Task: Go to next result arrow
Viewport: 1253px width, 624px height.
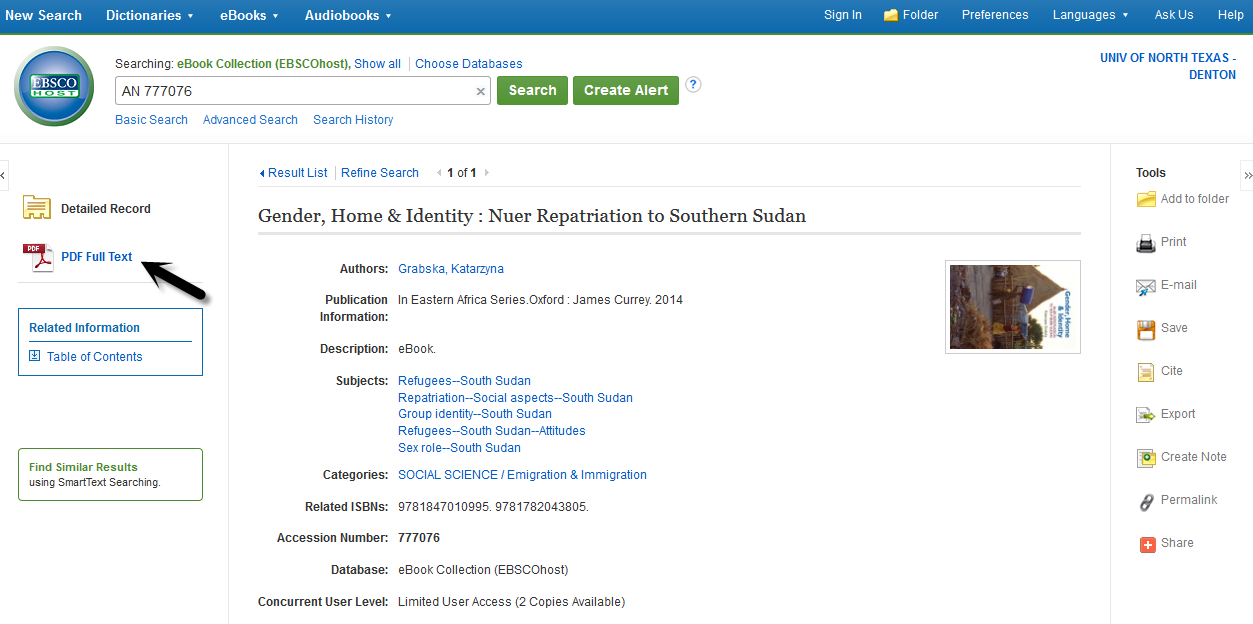Action: [x=487, y=173]
